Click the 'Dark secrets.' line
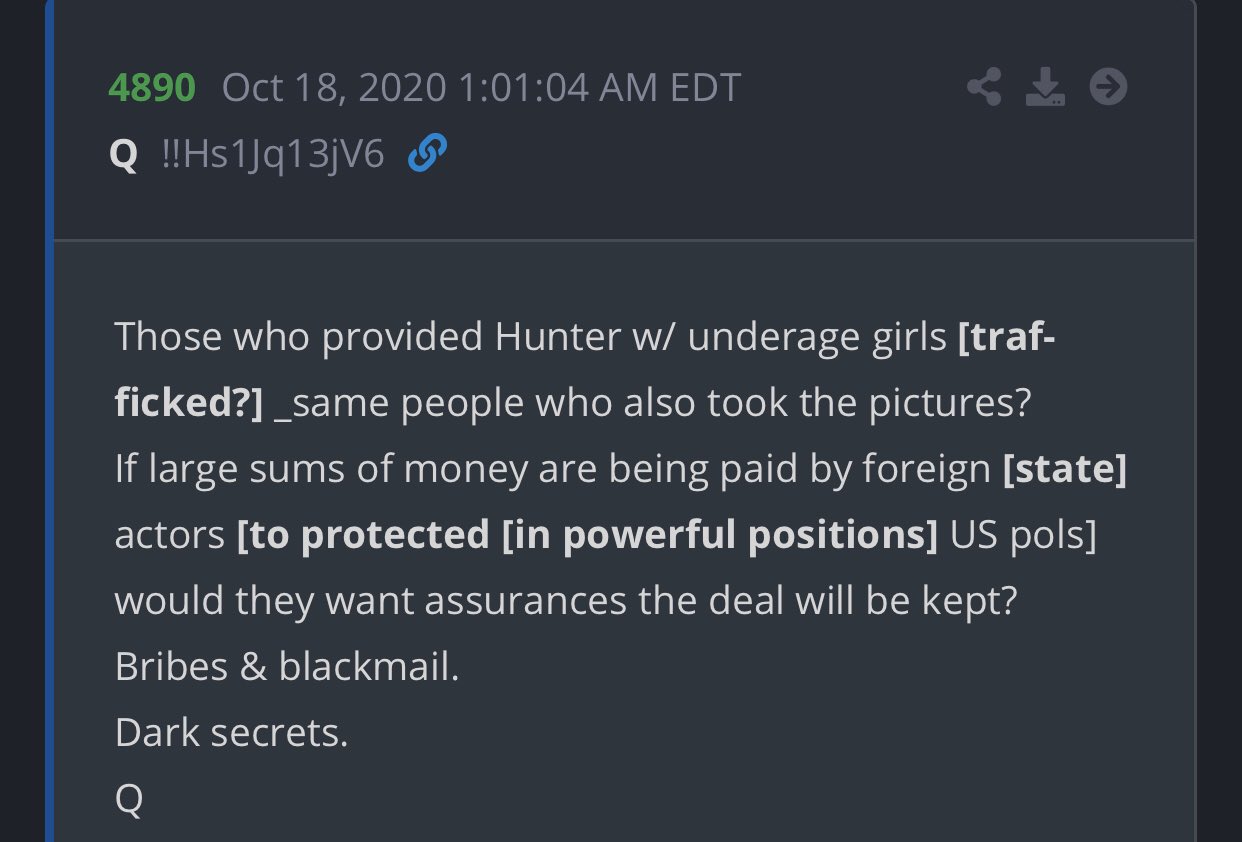The image size is (1242, 842). 232,733
